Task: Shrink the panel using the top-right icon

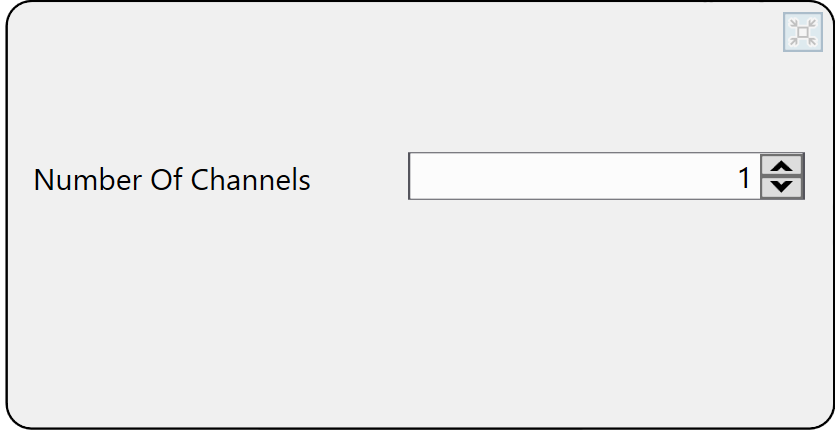Action: tap(802, 33)
